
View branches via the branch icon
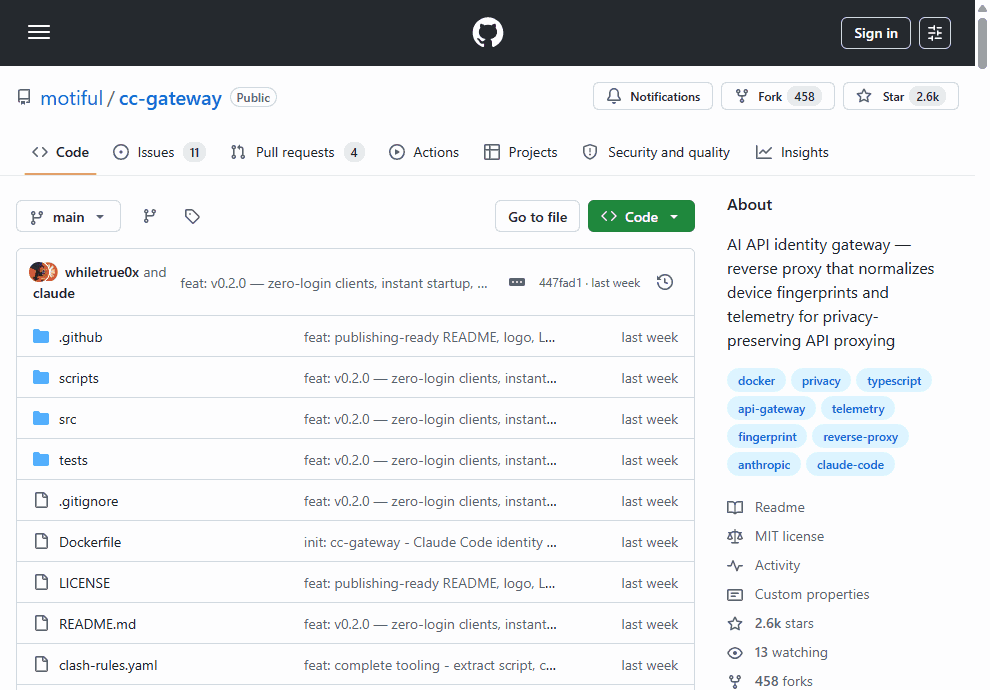click(150, 216)
